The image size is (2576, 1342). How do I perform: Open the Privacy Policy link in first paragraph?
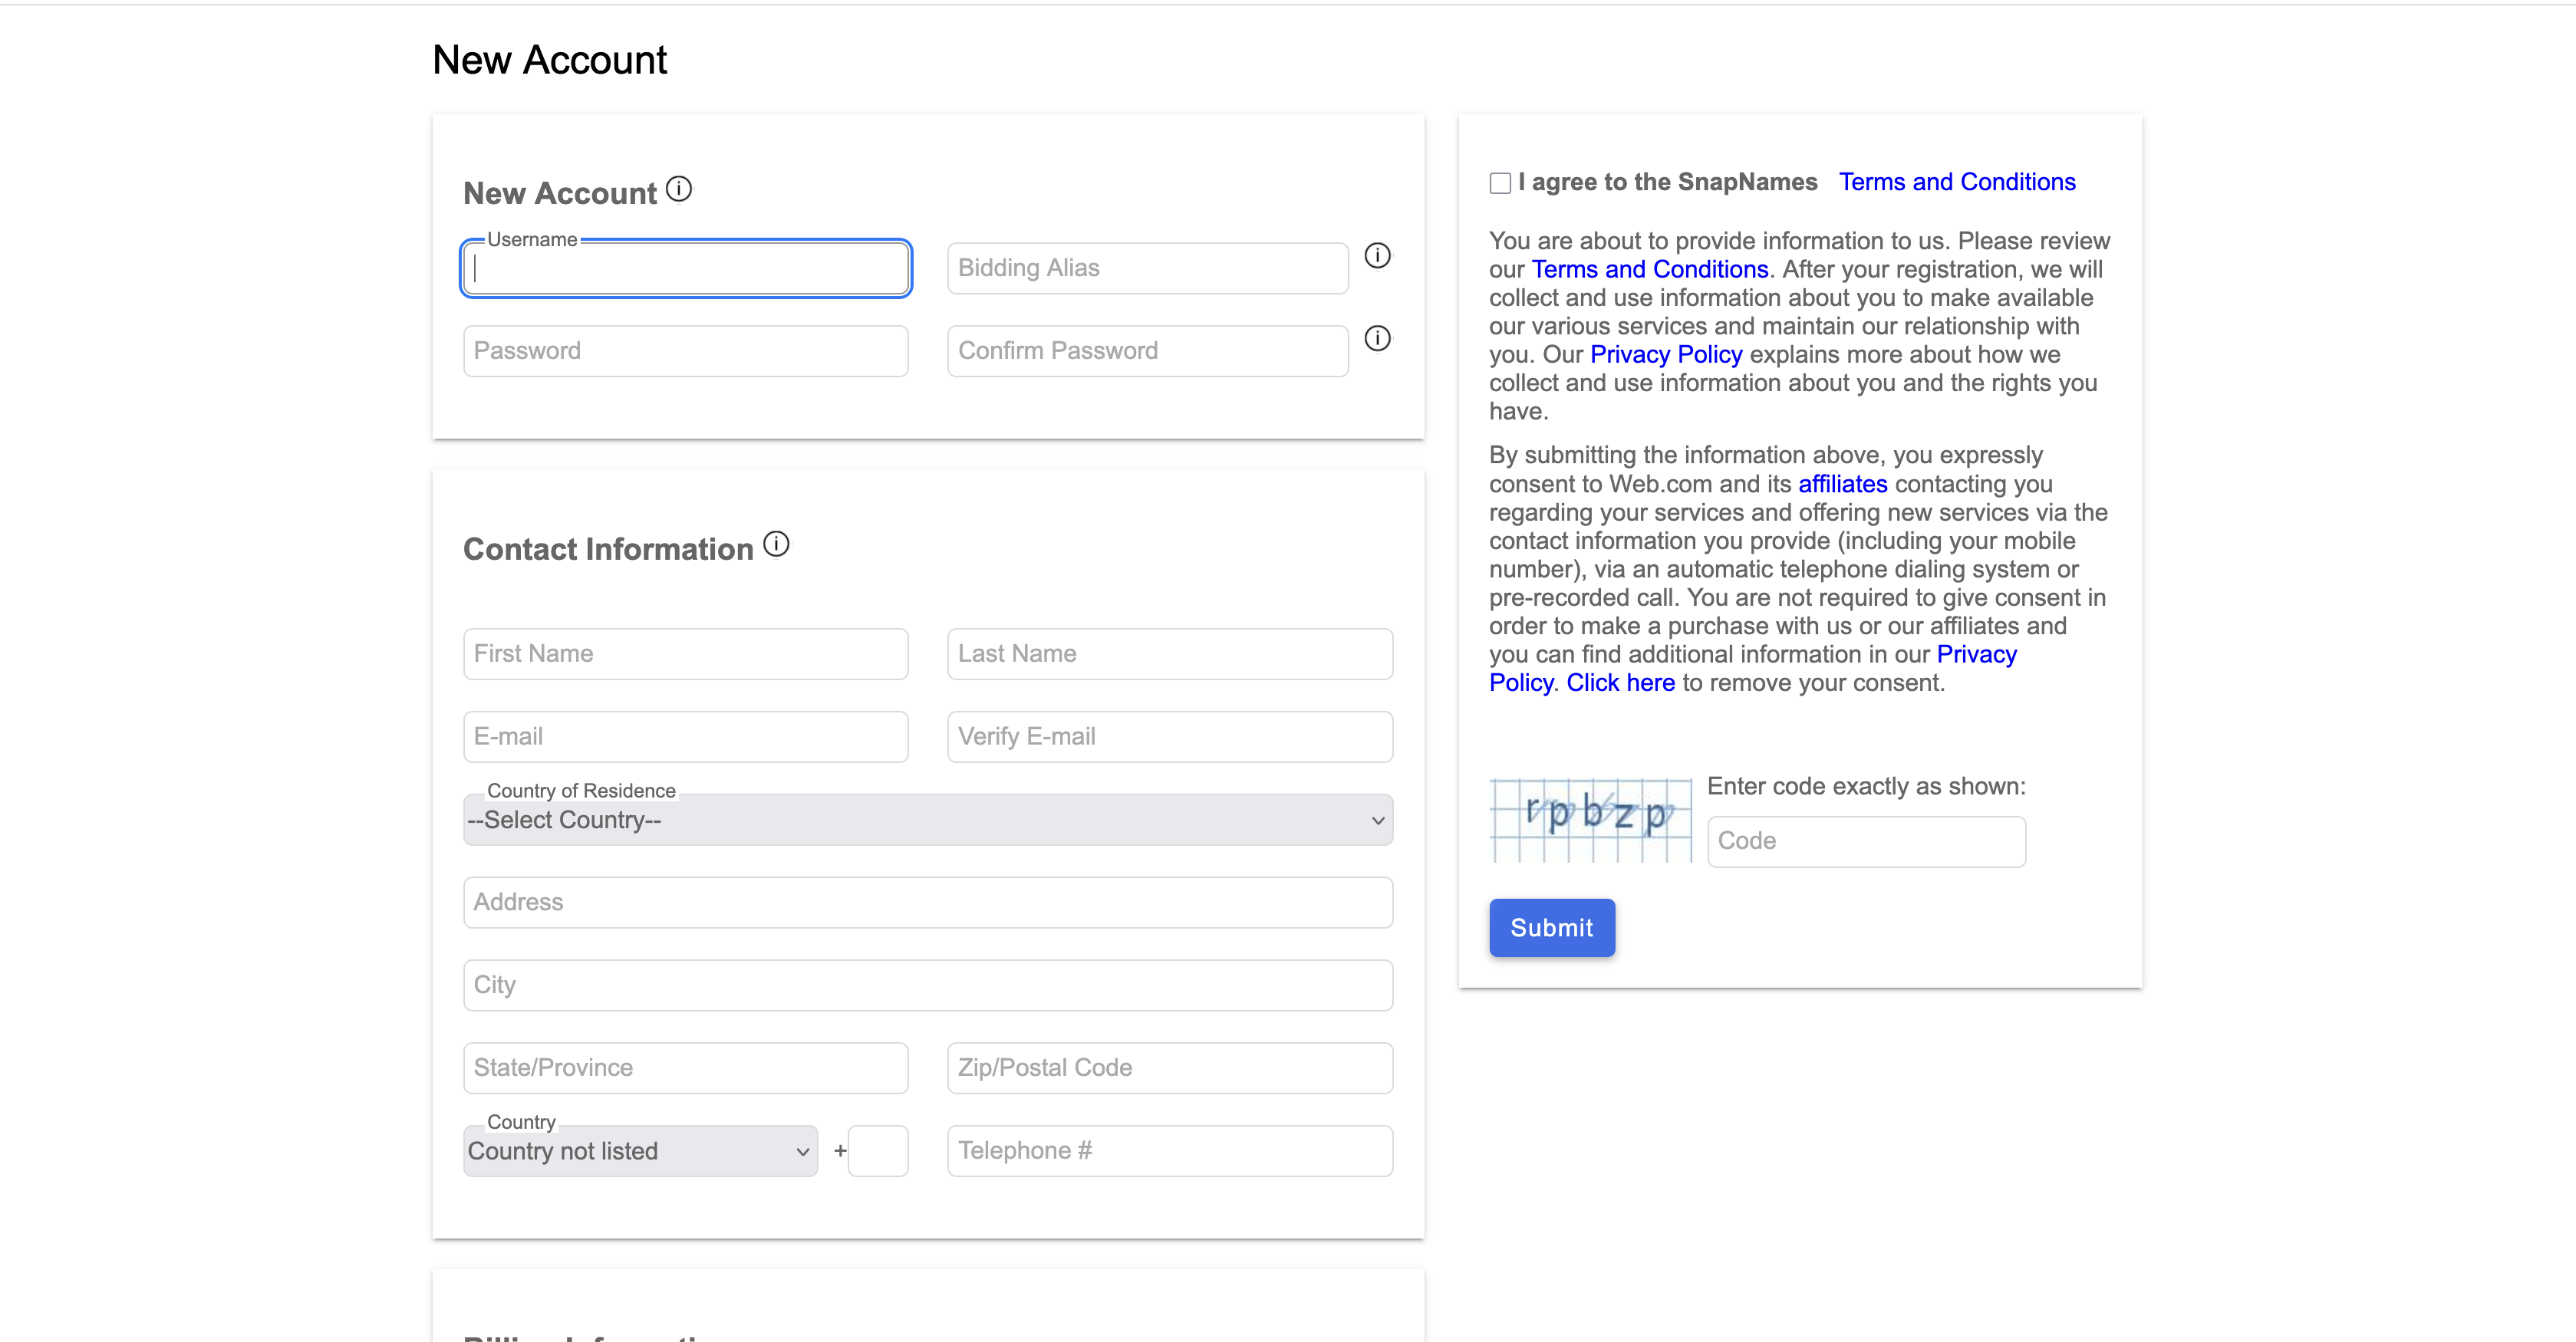pyautogui.click(x=1666, y=354)
